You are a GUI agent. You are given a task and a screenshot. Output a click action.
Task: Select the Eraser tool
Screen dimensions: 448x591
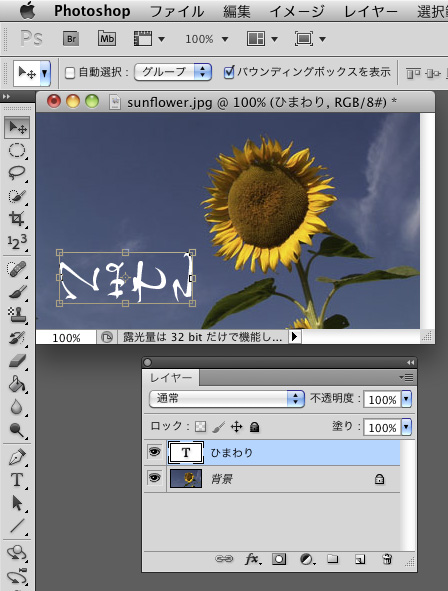click(17, 361)
